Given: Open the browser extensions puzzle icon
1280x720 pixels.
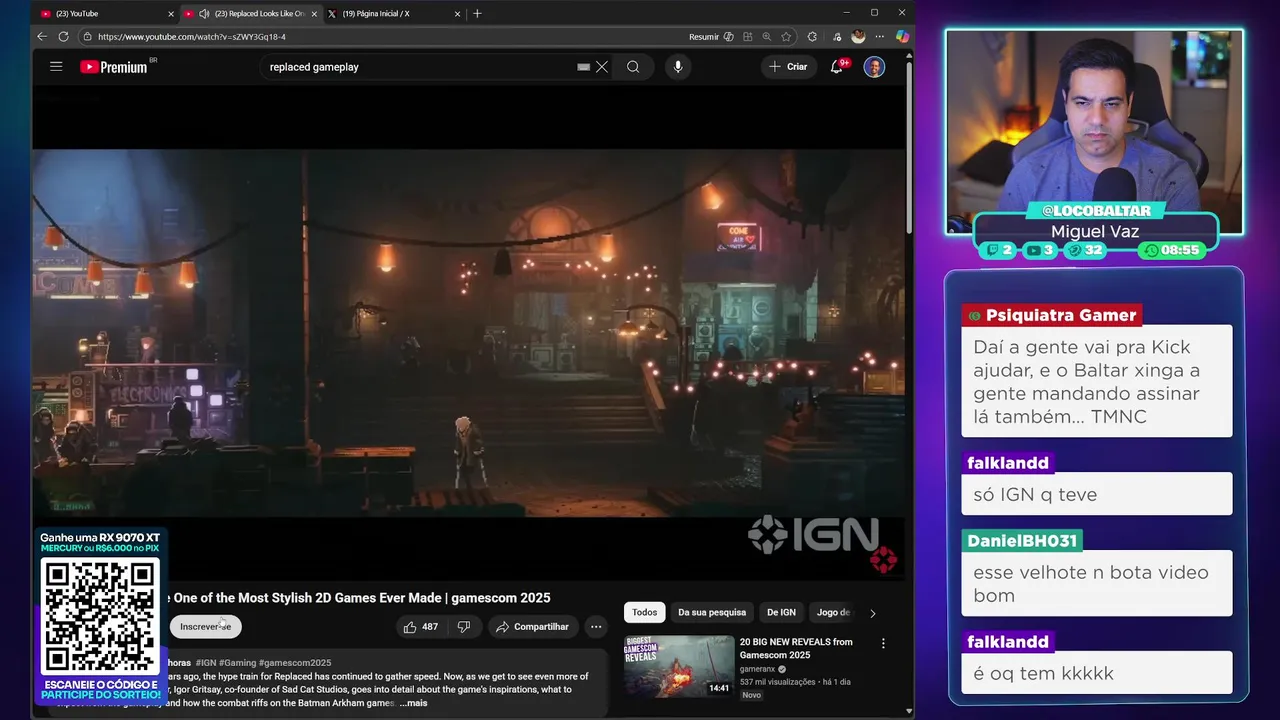Looking at the screenshot, I should click(x=812, y=37).
